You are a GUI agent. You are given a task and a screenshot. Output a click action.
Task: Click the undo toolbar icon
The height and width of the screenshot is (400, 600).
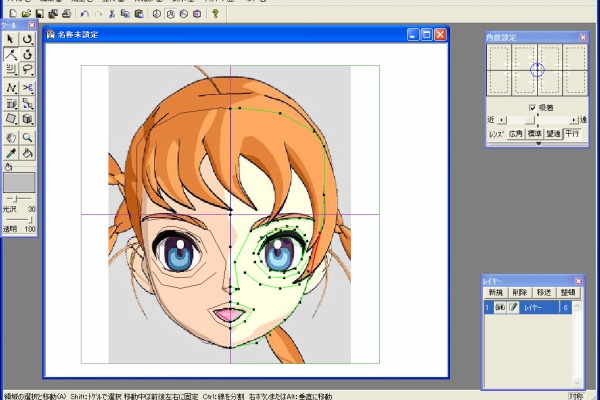[84, 14]
